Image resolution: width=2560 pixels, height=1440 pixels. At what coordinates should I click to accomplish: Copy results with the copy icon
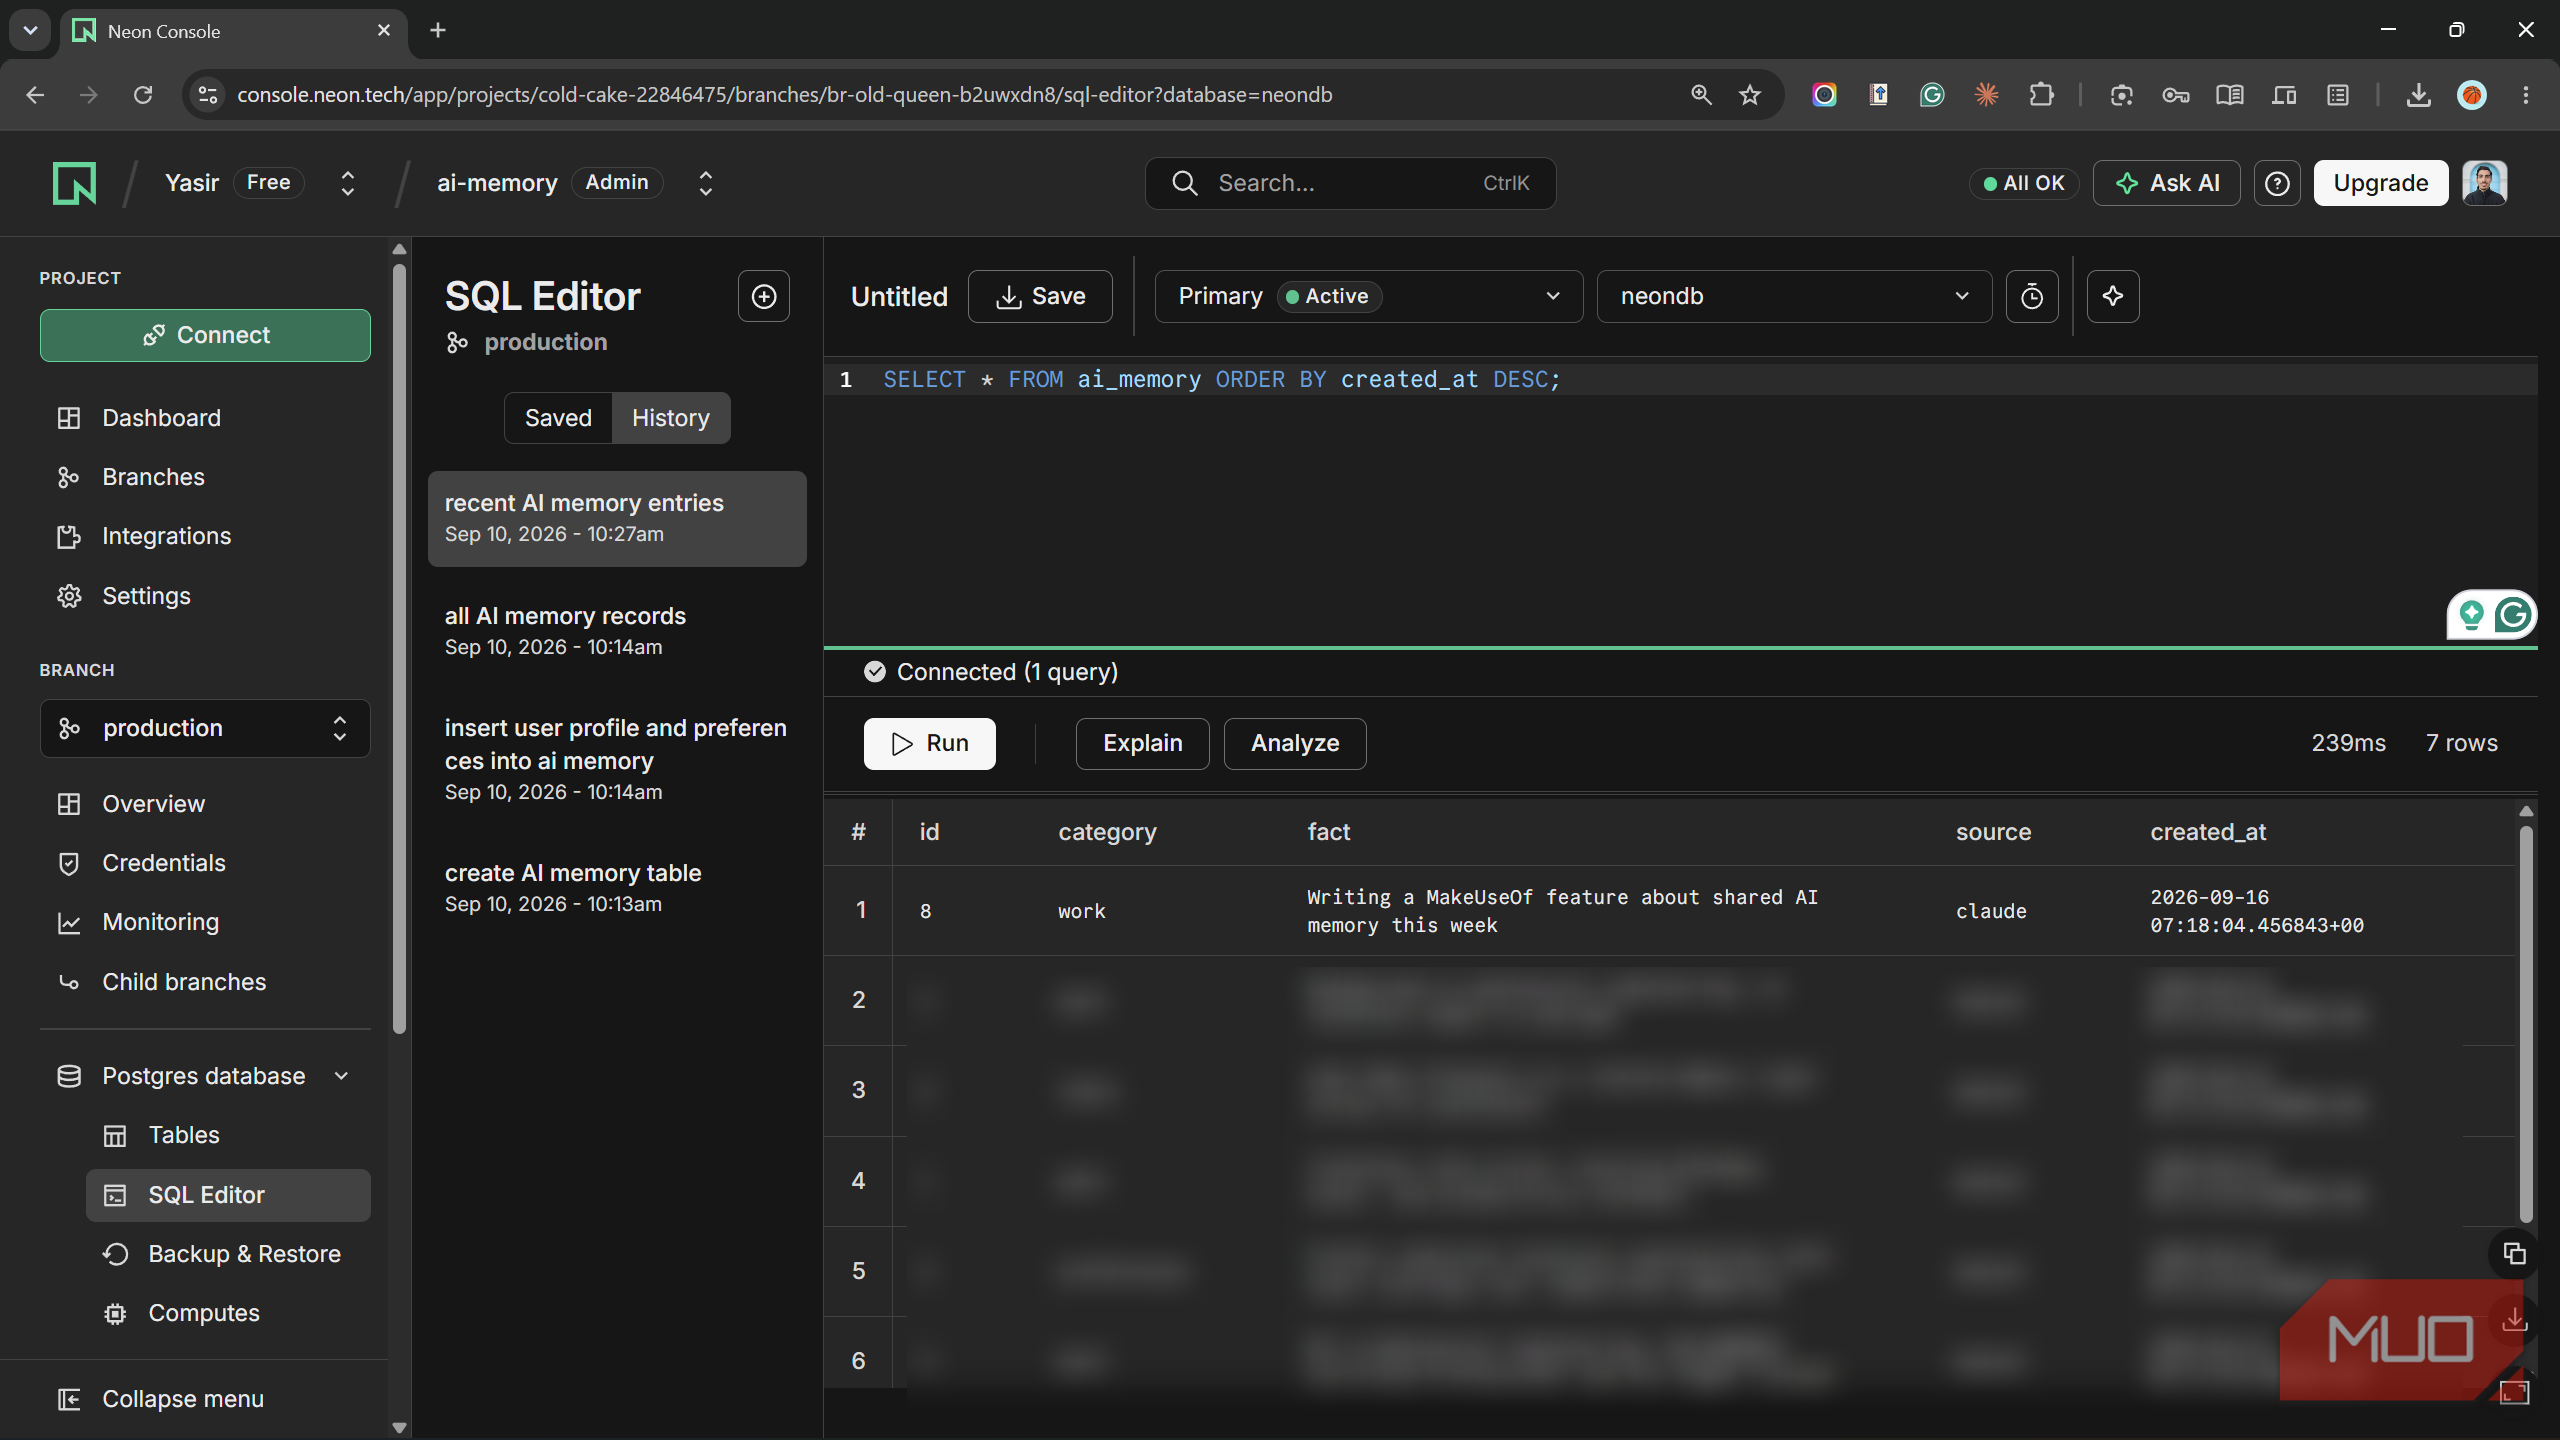click(x=2514, y=1253)
